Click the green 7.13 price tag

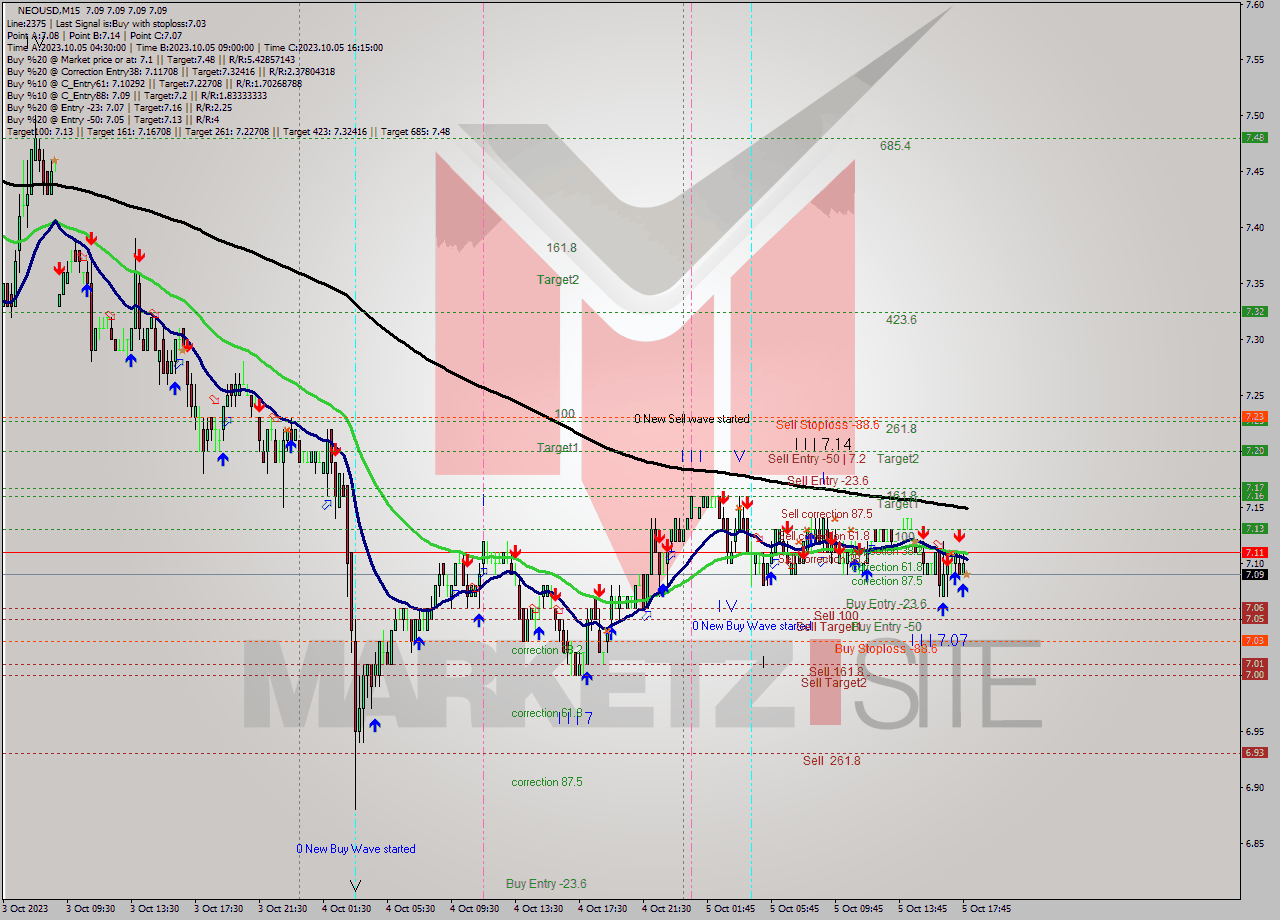tap(1254, 528)
